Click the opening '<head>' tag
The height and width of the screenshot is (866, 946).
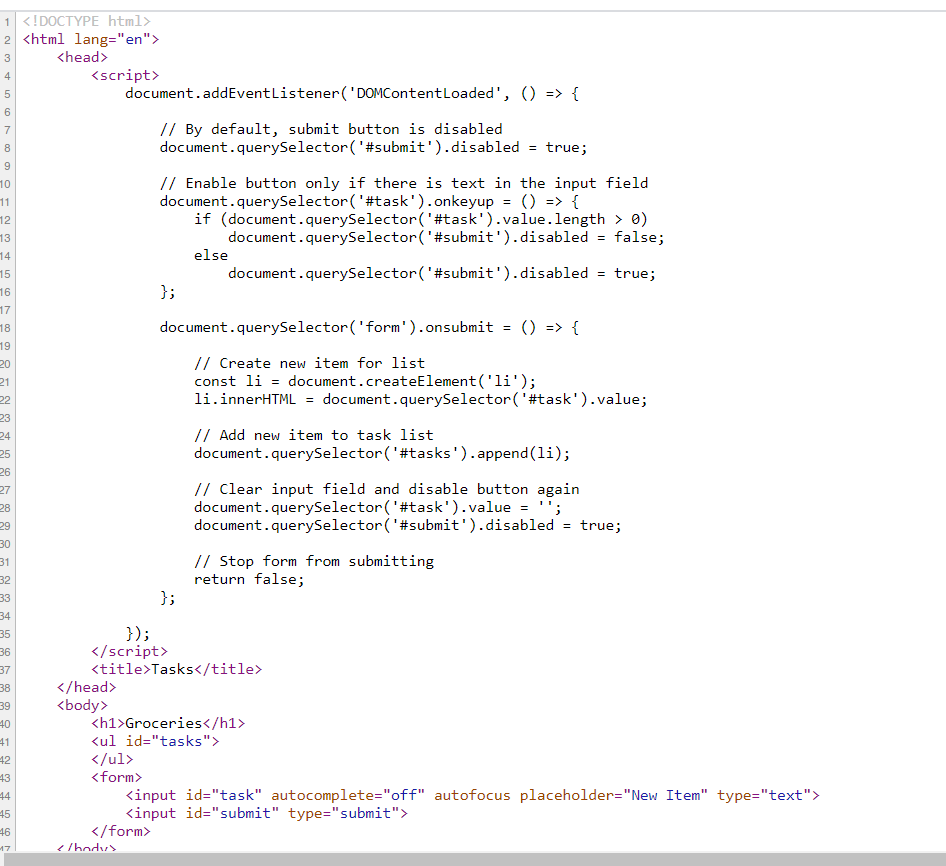pyautogui.click(x=83, y=57)
